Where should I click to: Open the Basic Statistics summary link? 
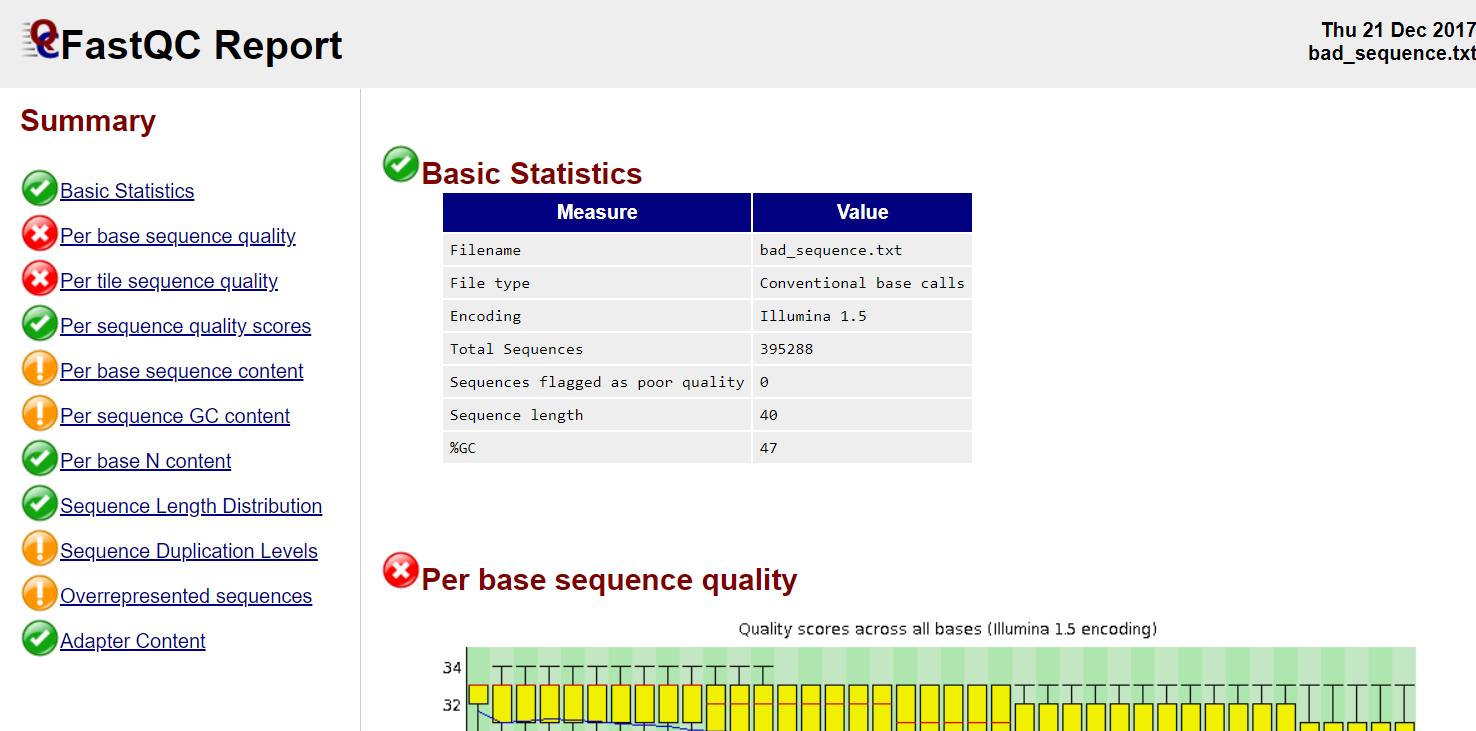click(x=127, y=191)
